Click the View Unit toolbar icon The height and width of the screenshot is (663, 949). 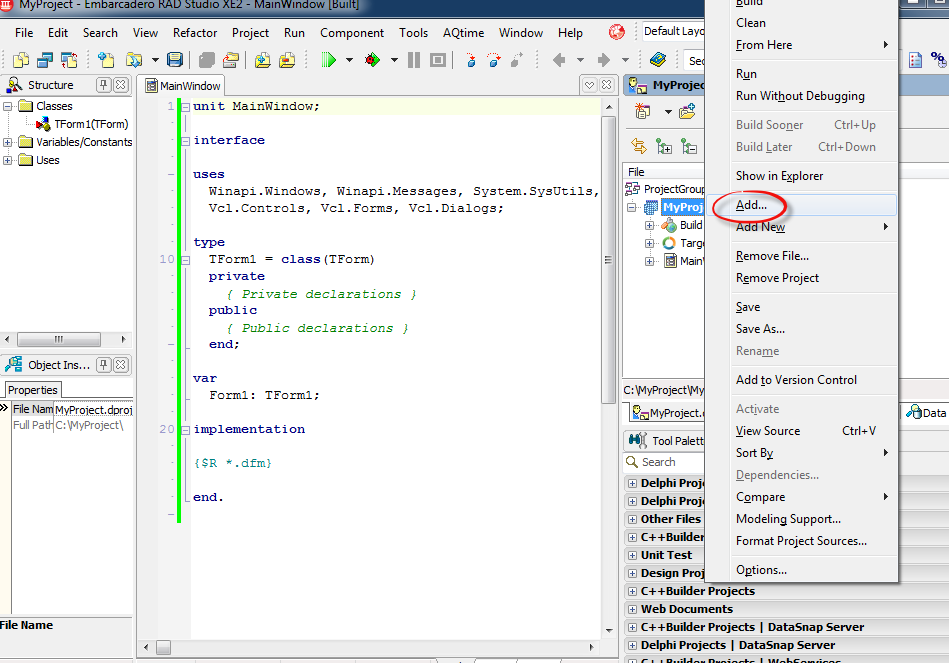[21, 60]
